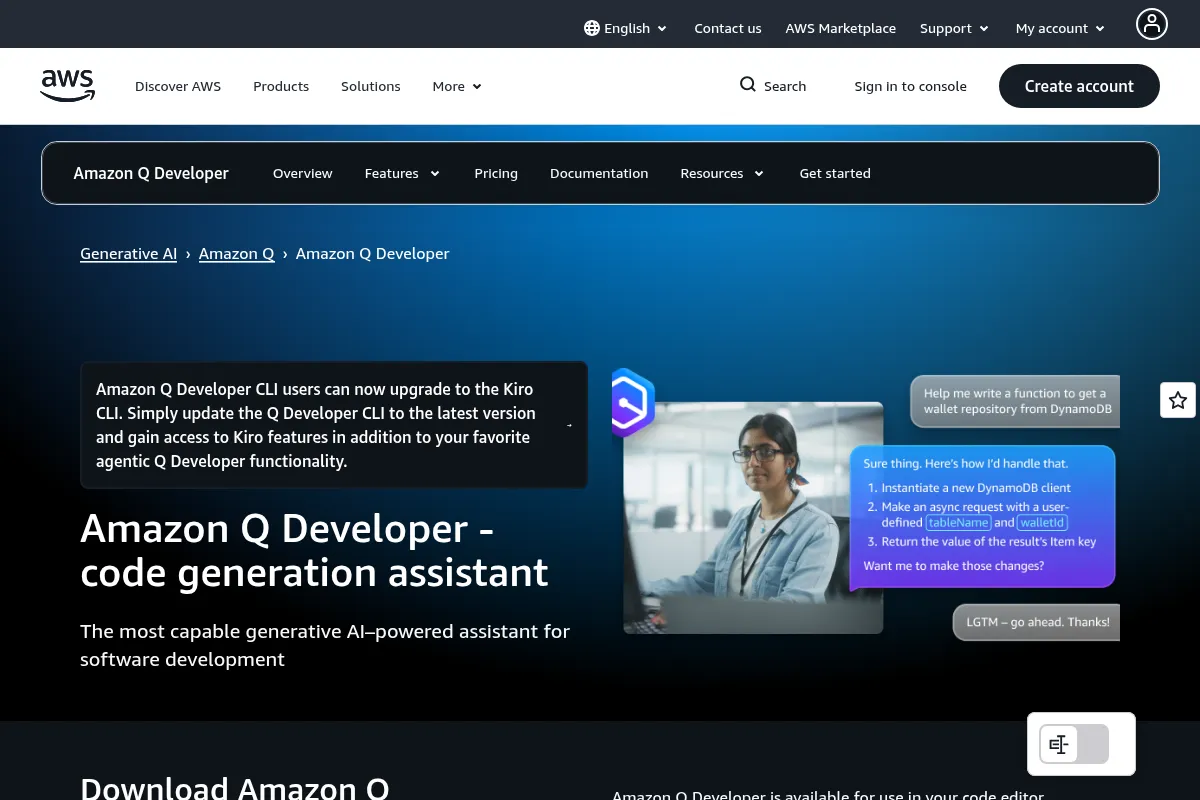Click the 'LGTM – go ahead. Thanks!' bubble
1200x800 pixels.
click(x=1036, y=622)
